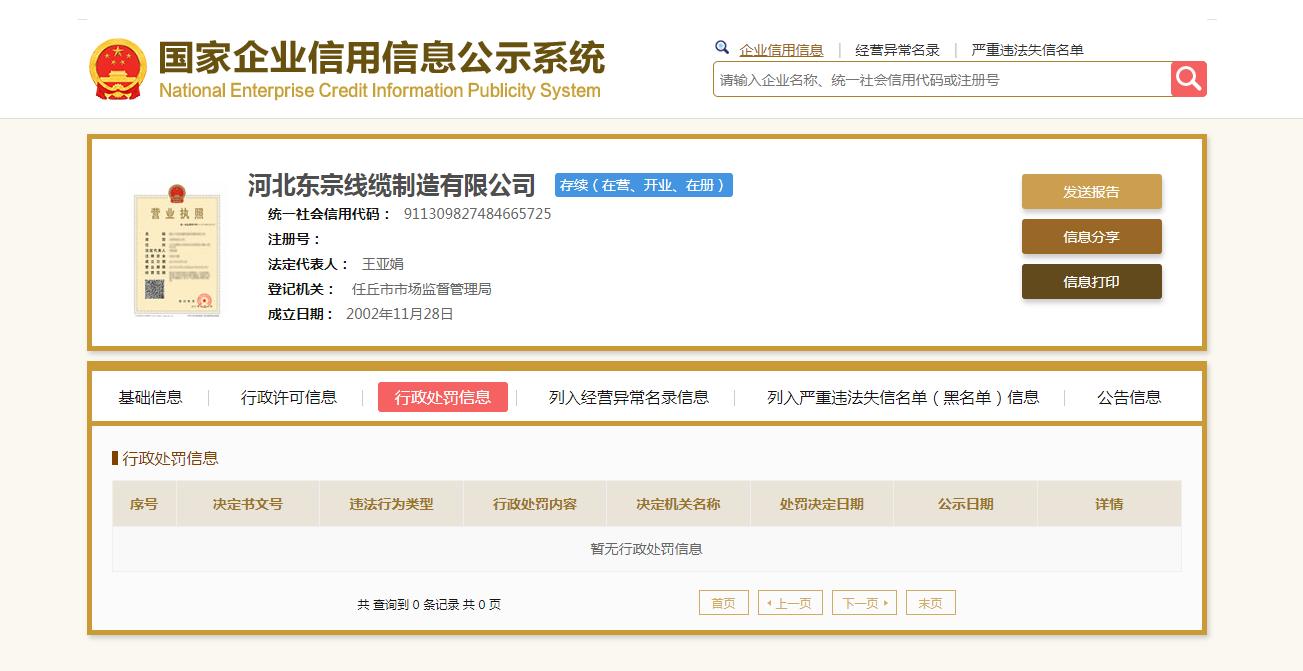The width and height of the screenshot is (1303, 671).
Task: Select the 经营异常名录 search category
Action: (897, 50)
